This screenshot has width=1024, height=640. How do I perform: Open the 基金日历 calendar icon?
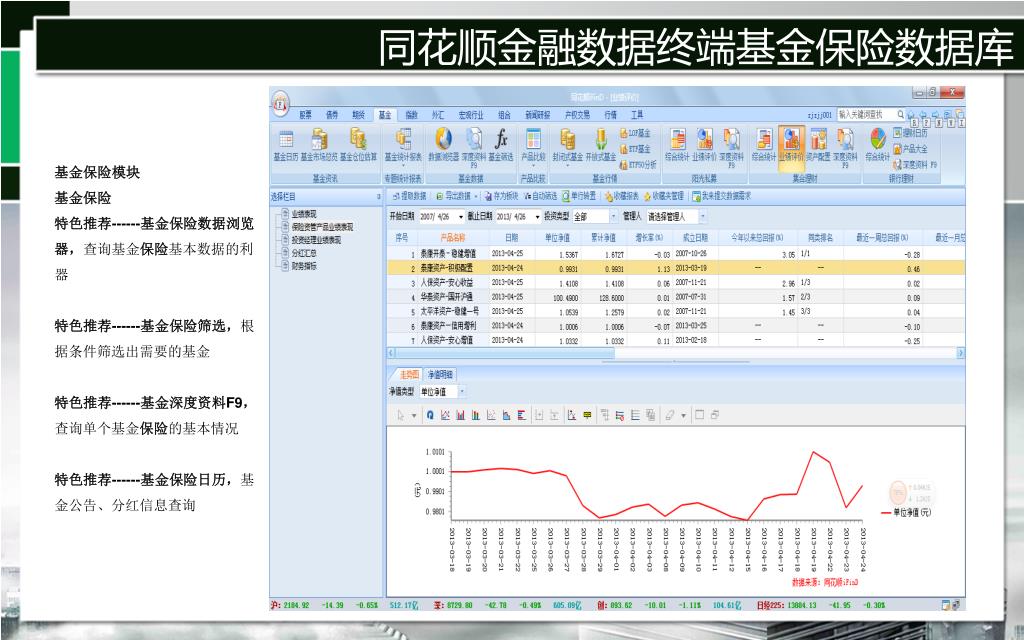tap(285, 146)
